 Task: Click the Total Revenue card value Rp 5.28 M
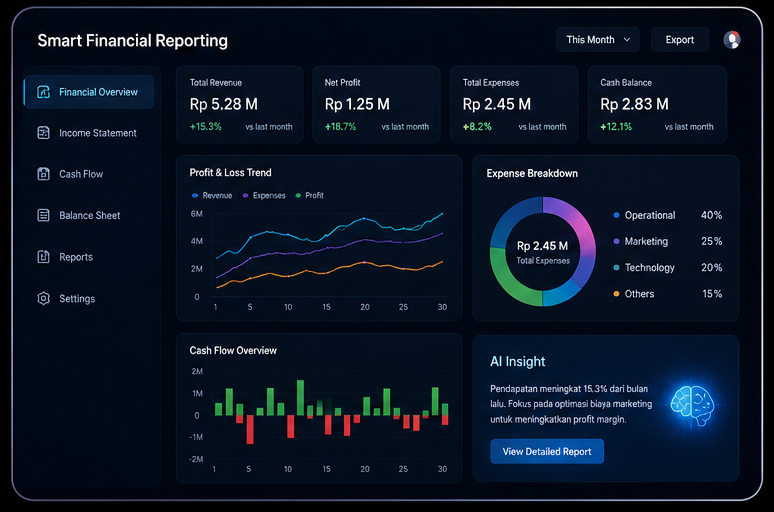[224, 104]
